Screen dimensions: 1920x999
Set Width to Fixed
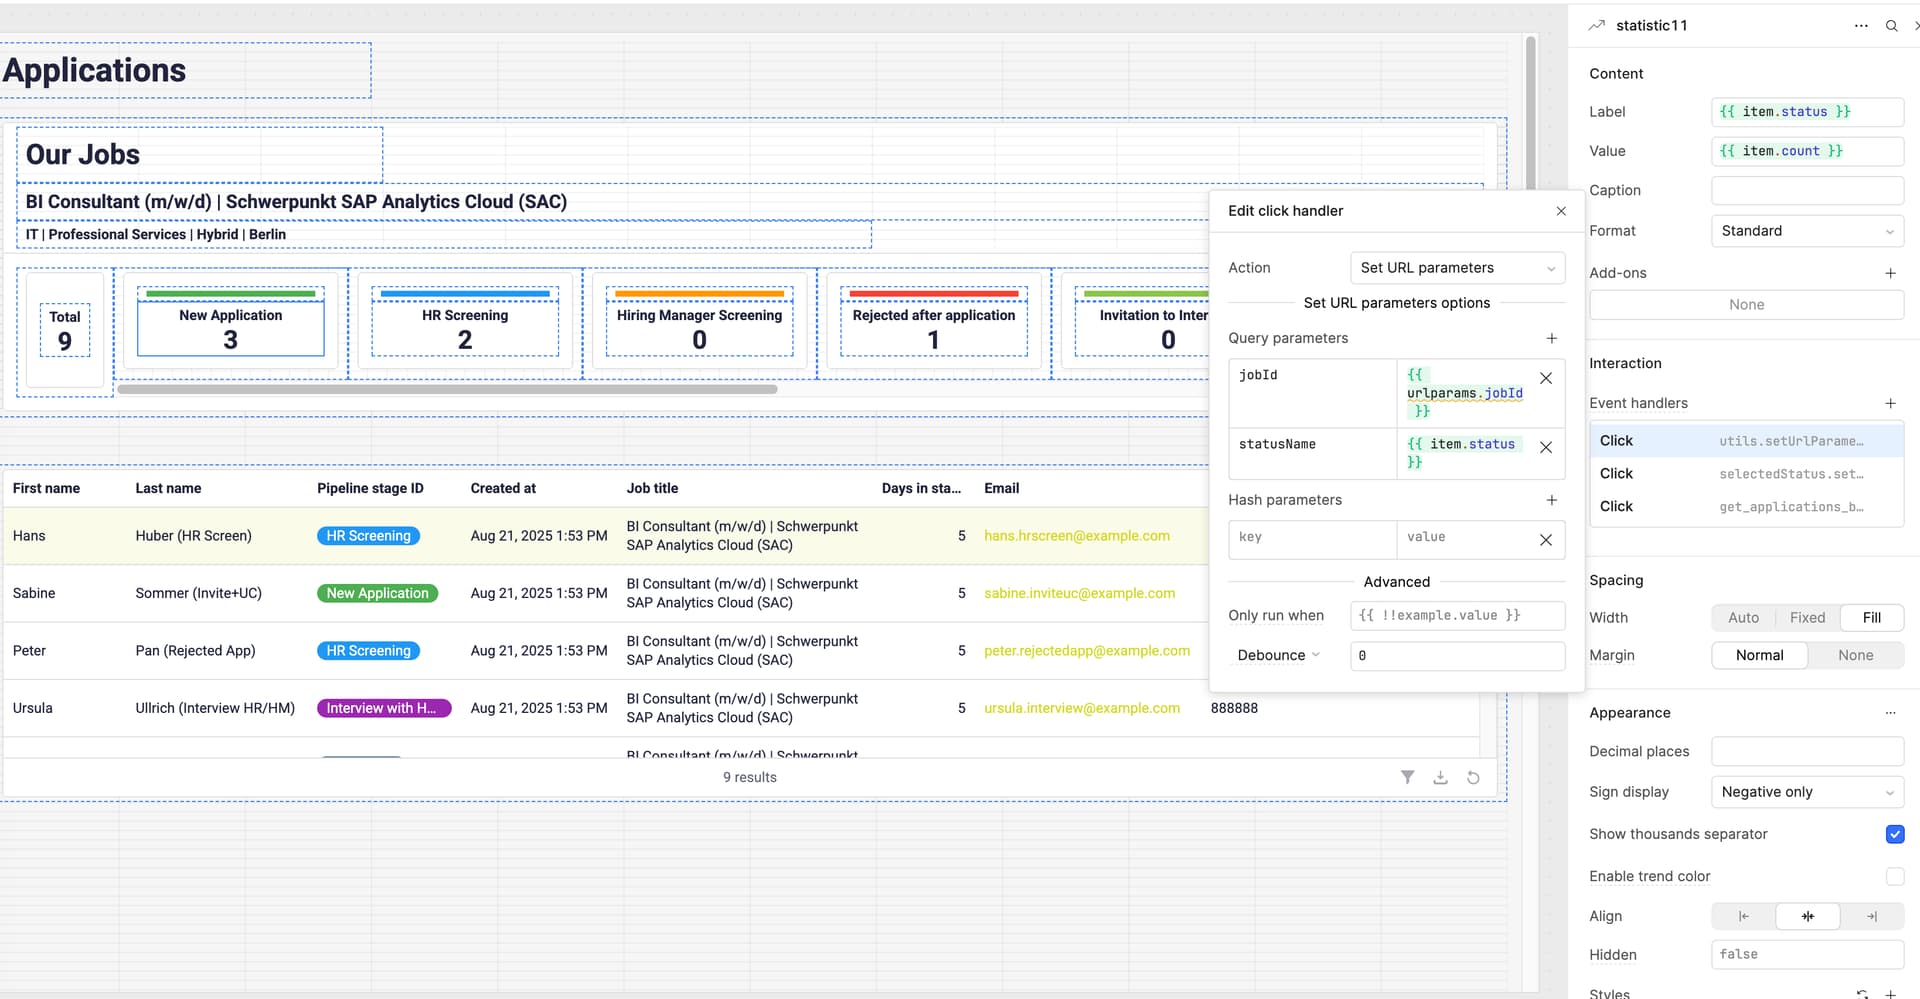click(1807, 618)
